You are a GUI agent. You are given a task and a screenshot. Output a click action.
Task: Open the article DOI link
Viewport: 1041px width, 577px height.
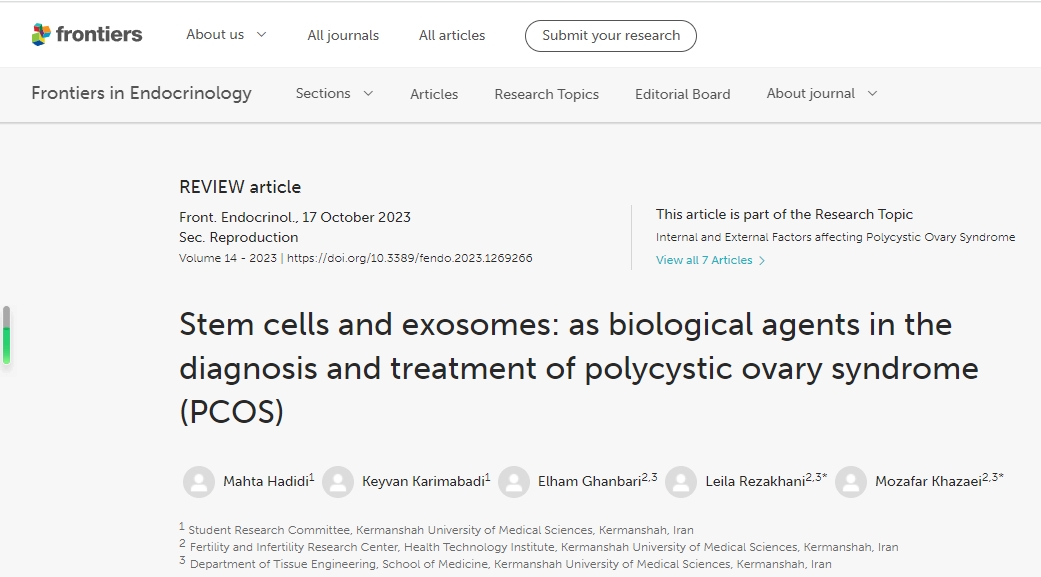pyautogui.click(x=410, y=258)
